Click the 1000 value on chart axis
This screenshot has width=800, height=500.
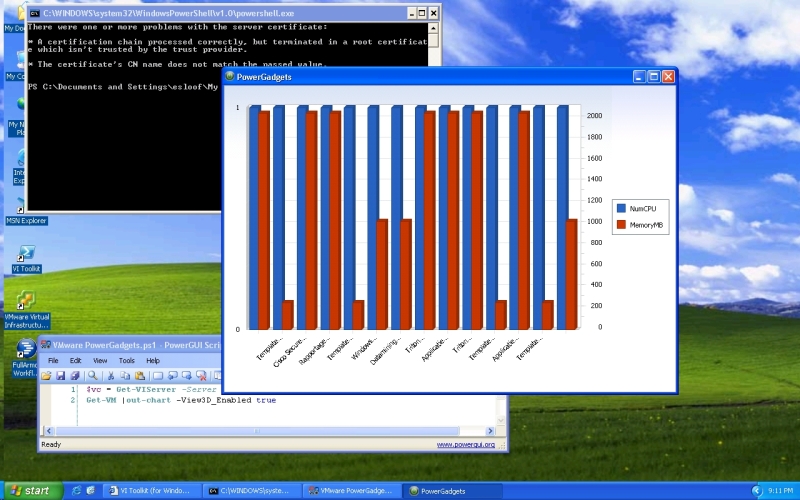point(594,221)
